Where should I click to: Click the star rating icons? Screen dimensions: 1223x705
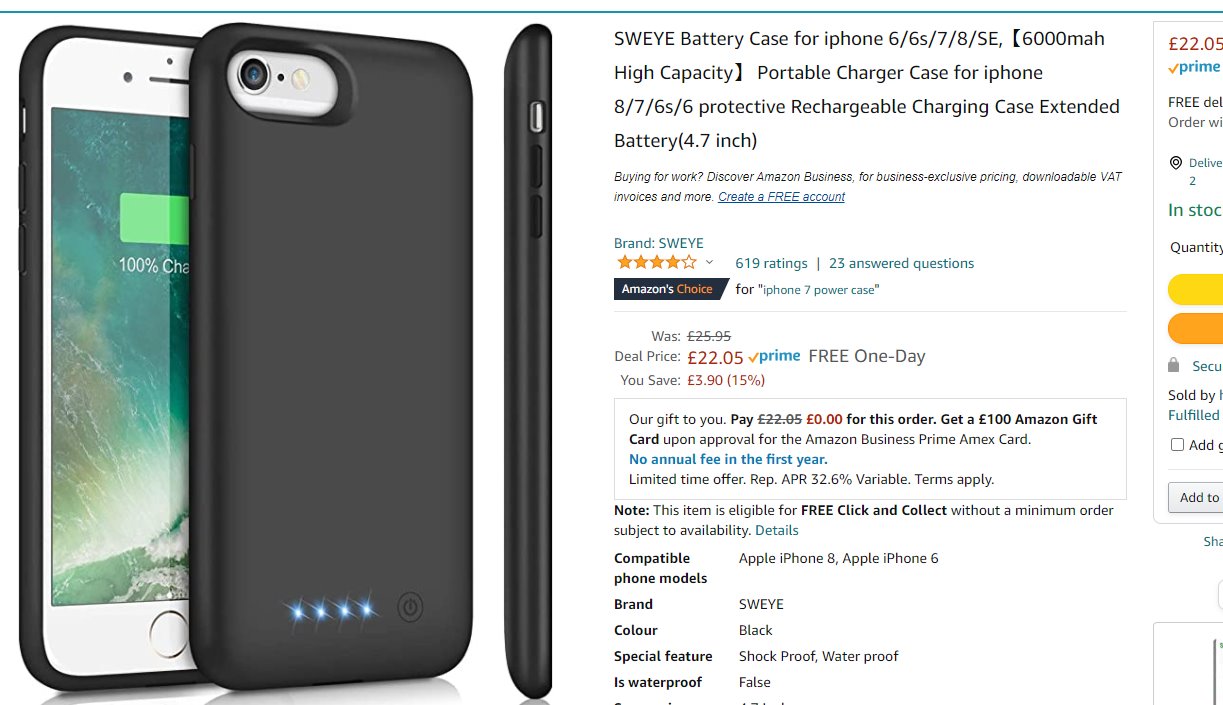657,263
